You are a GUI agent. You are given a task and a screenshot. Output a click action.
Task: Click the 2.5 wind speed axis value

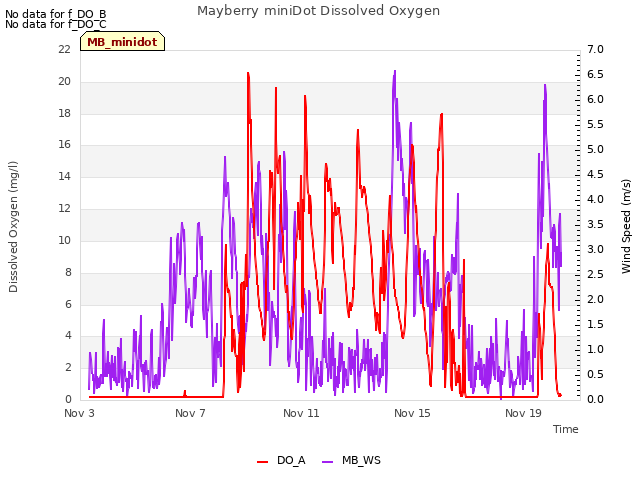595,274
